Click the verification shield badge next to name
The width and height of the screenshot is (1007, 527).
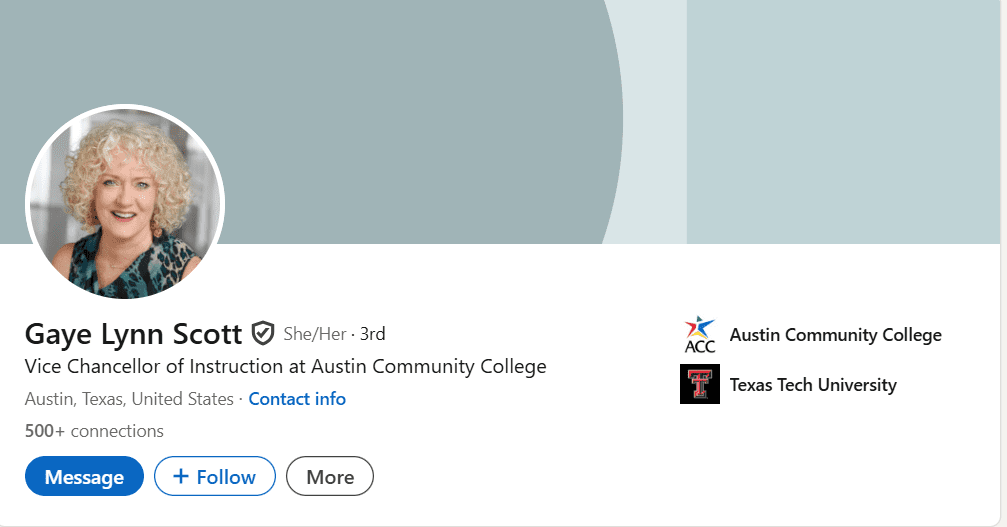pyautogui.click(x=263, y=333)
